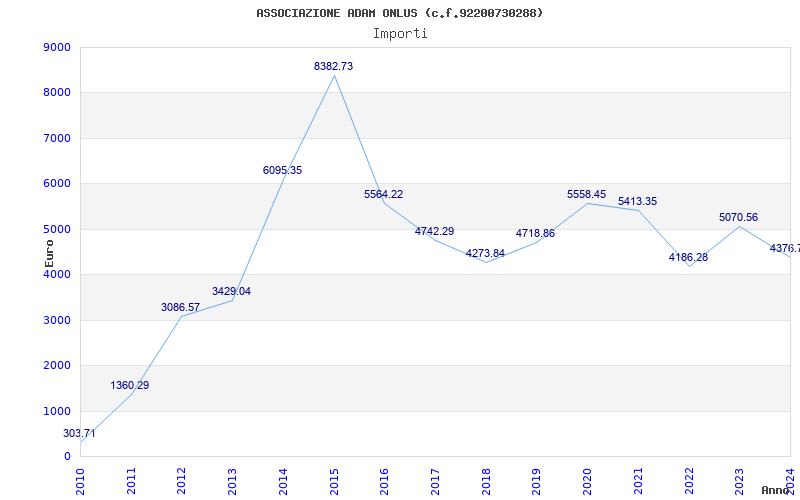Click the 9000 y-axis tick label
This screenshot has height=500, width=800.
(x=57, y=47)
